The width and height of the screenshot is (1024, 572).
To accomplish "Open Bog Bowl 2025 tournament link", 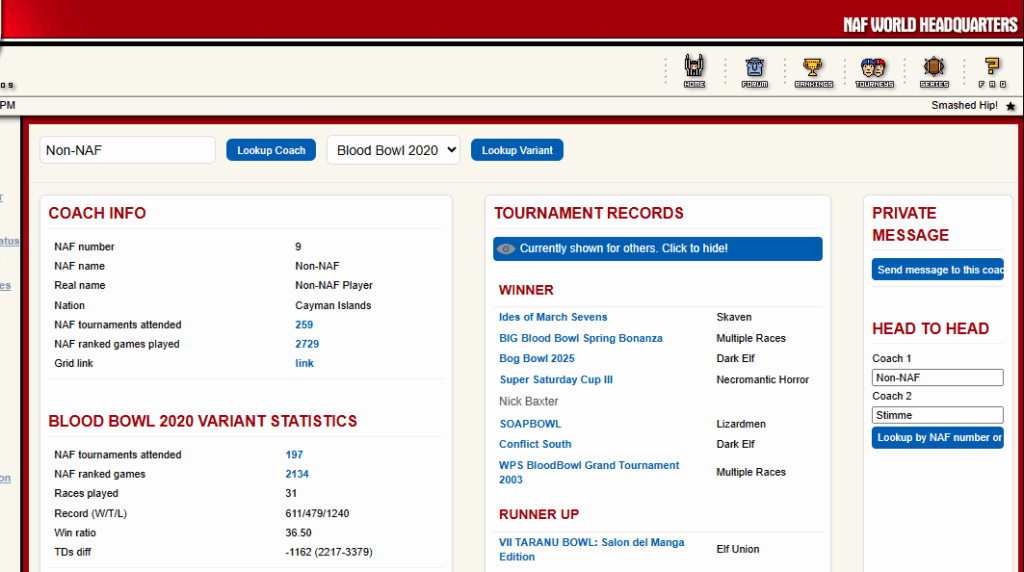I will [537, 358].
